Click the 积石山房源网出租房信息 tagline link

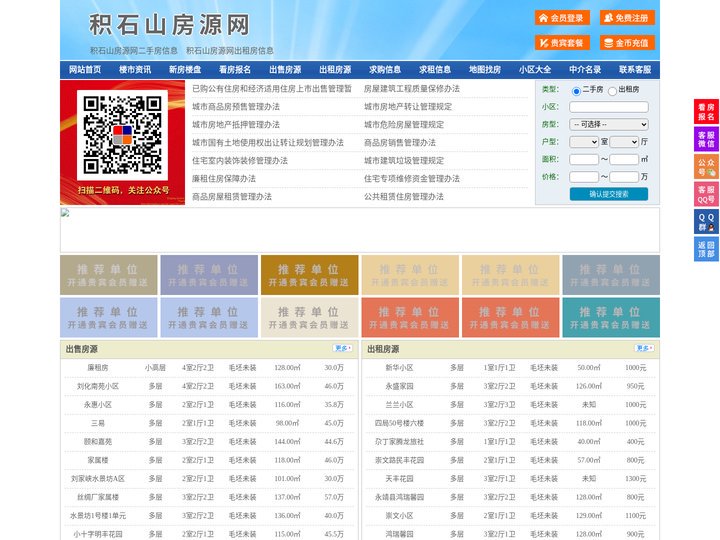click(230, 51)
